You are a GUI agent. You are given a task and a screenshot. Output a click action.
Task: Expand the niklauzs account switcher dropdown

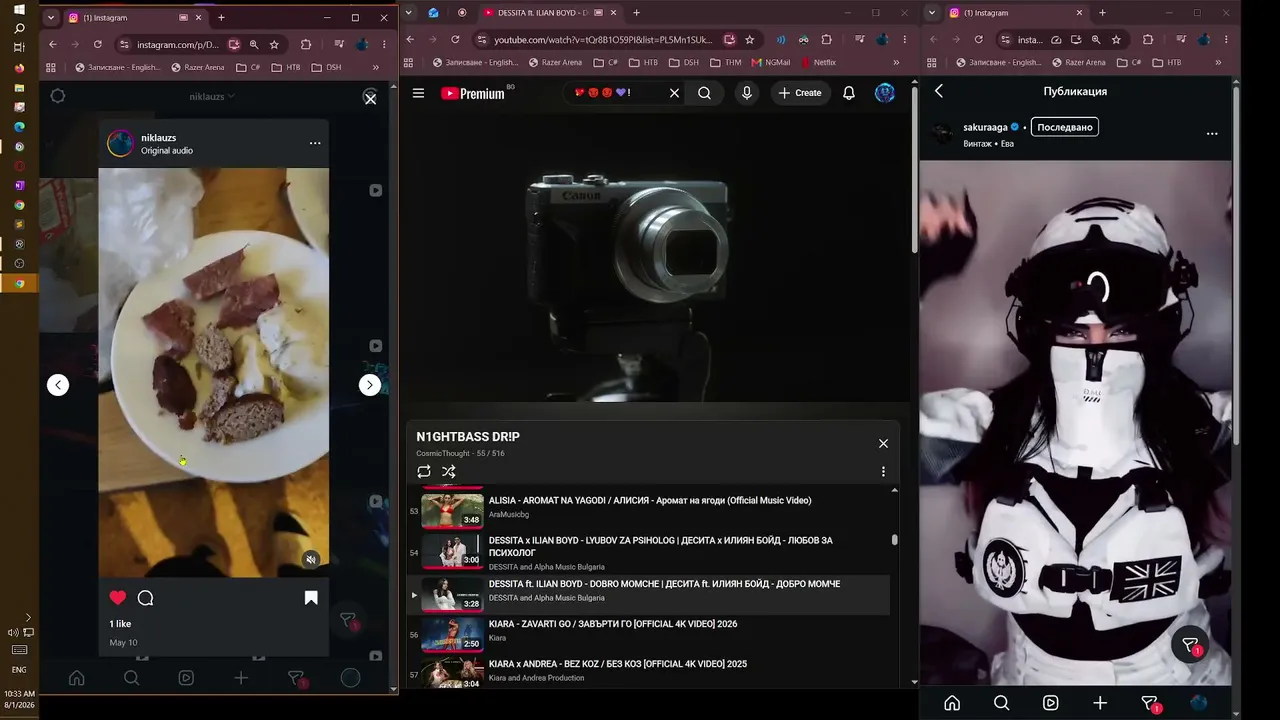(212, 97)
